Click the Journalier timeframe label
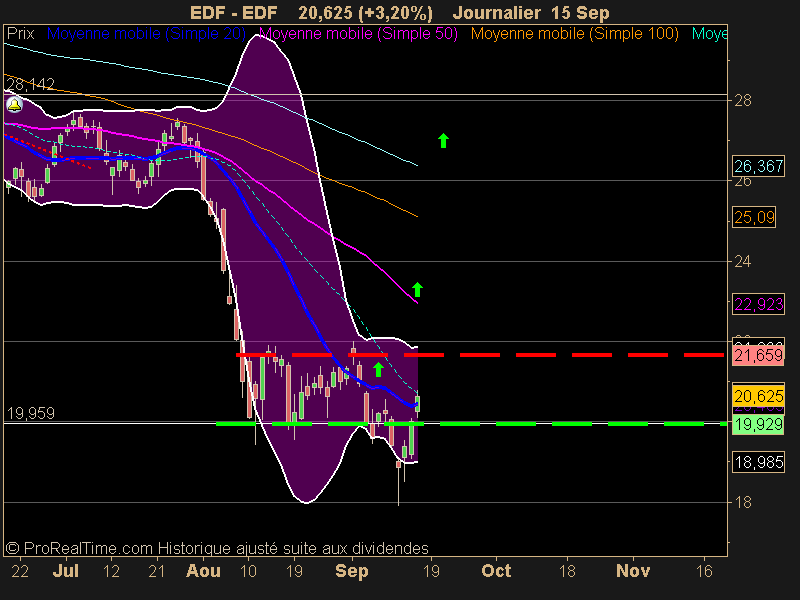Image resolution: width=800 pixels, height=600 pixels. click(x=496, y=13)
